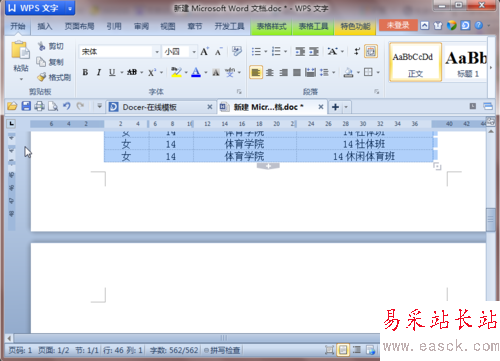The width and height of the screenshot is (500, 361).
Task: Click the bullet list icon
Action: click(256, 51)
